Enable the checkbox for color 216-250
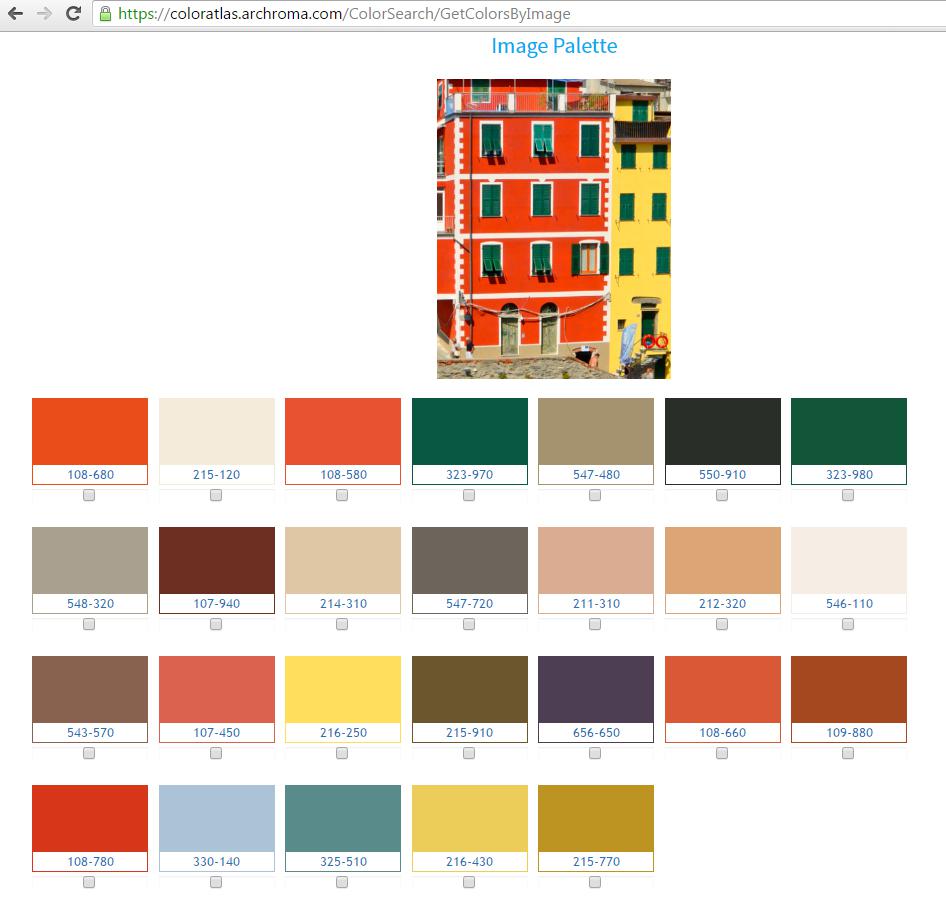 (x=342, y=753)
